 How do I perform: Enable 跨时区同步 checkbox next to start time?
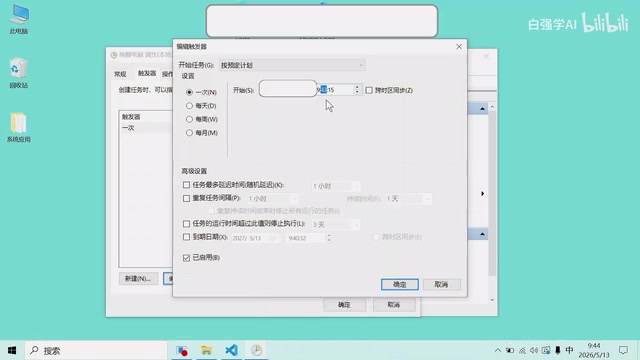369,90
